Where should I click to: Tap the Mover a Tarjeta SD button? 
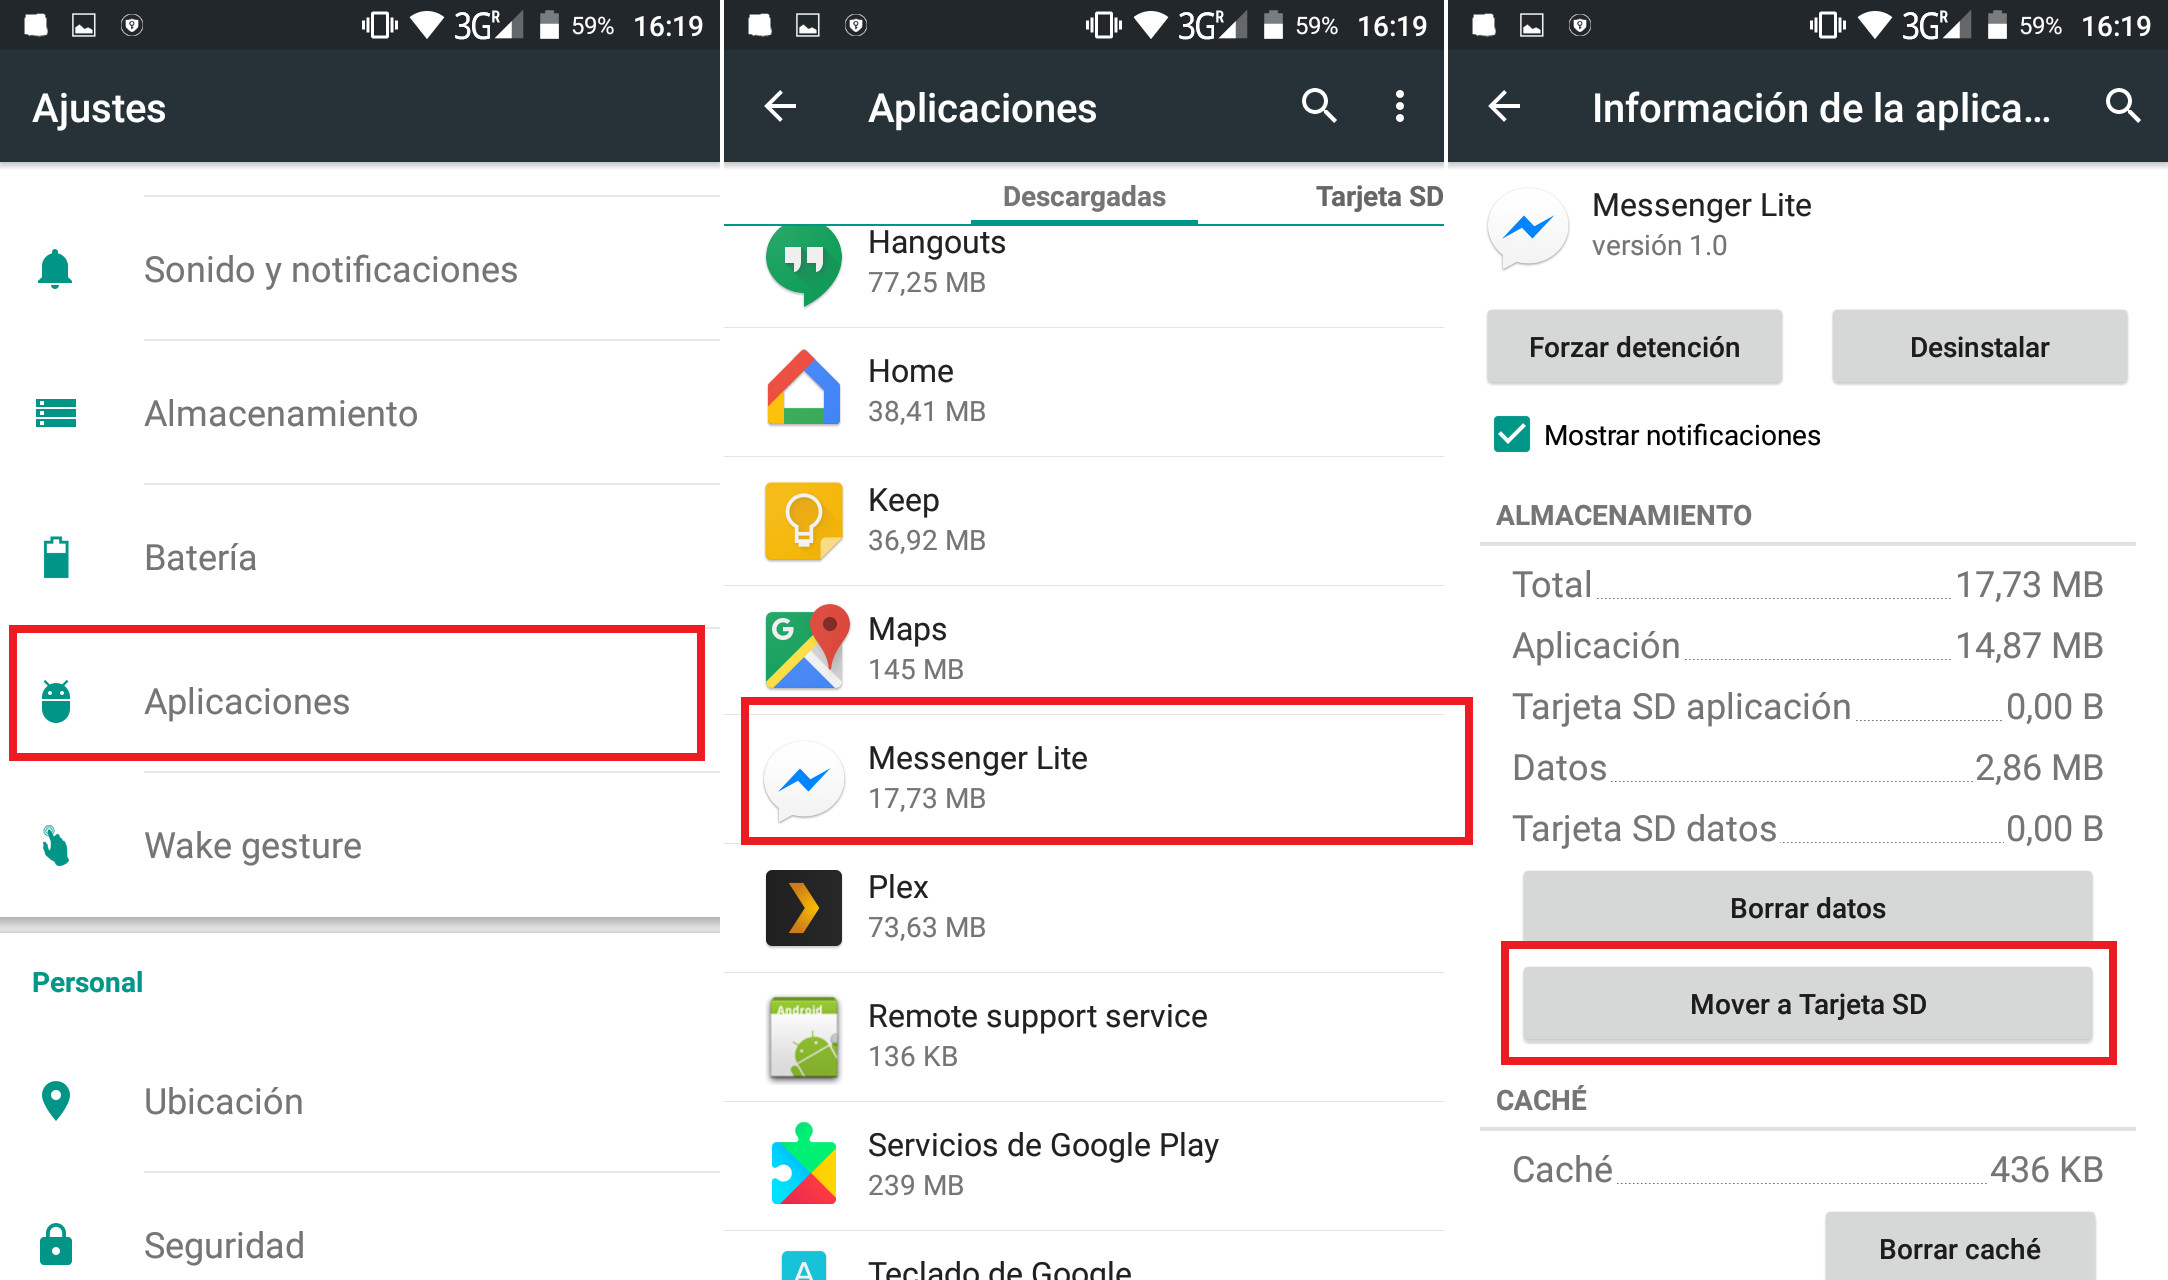click(x=1808, y=1004)
